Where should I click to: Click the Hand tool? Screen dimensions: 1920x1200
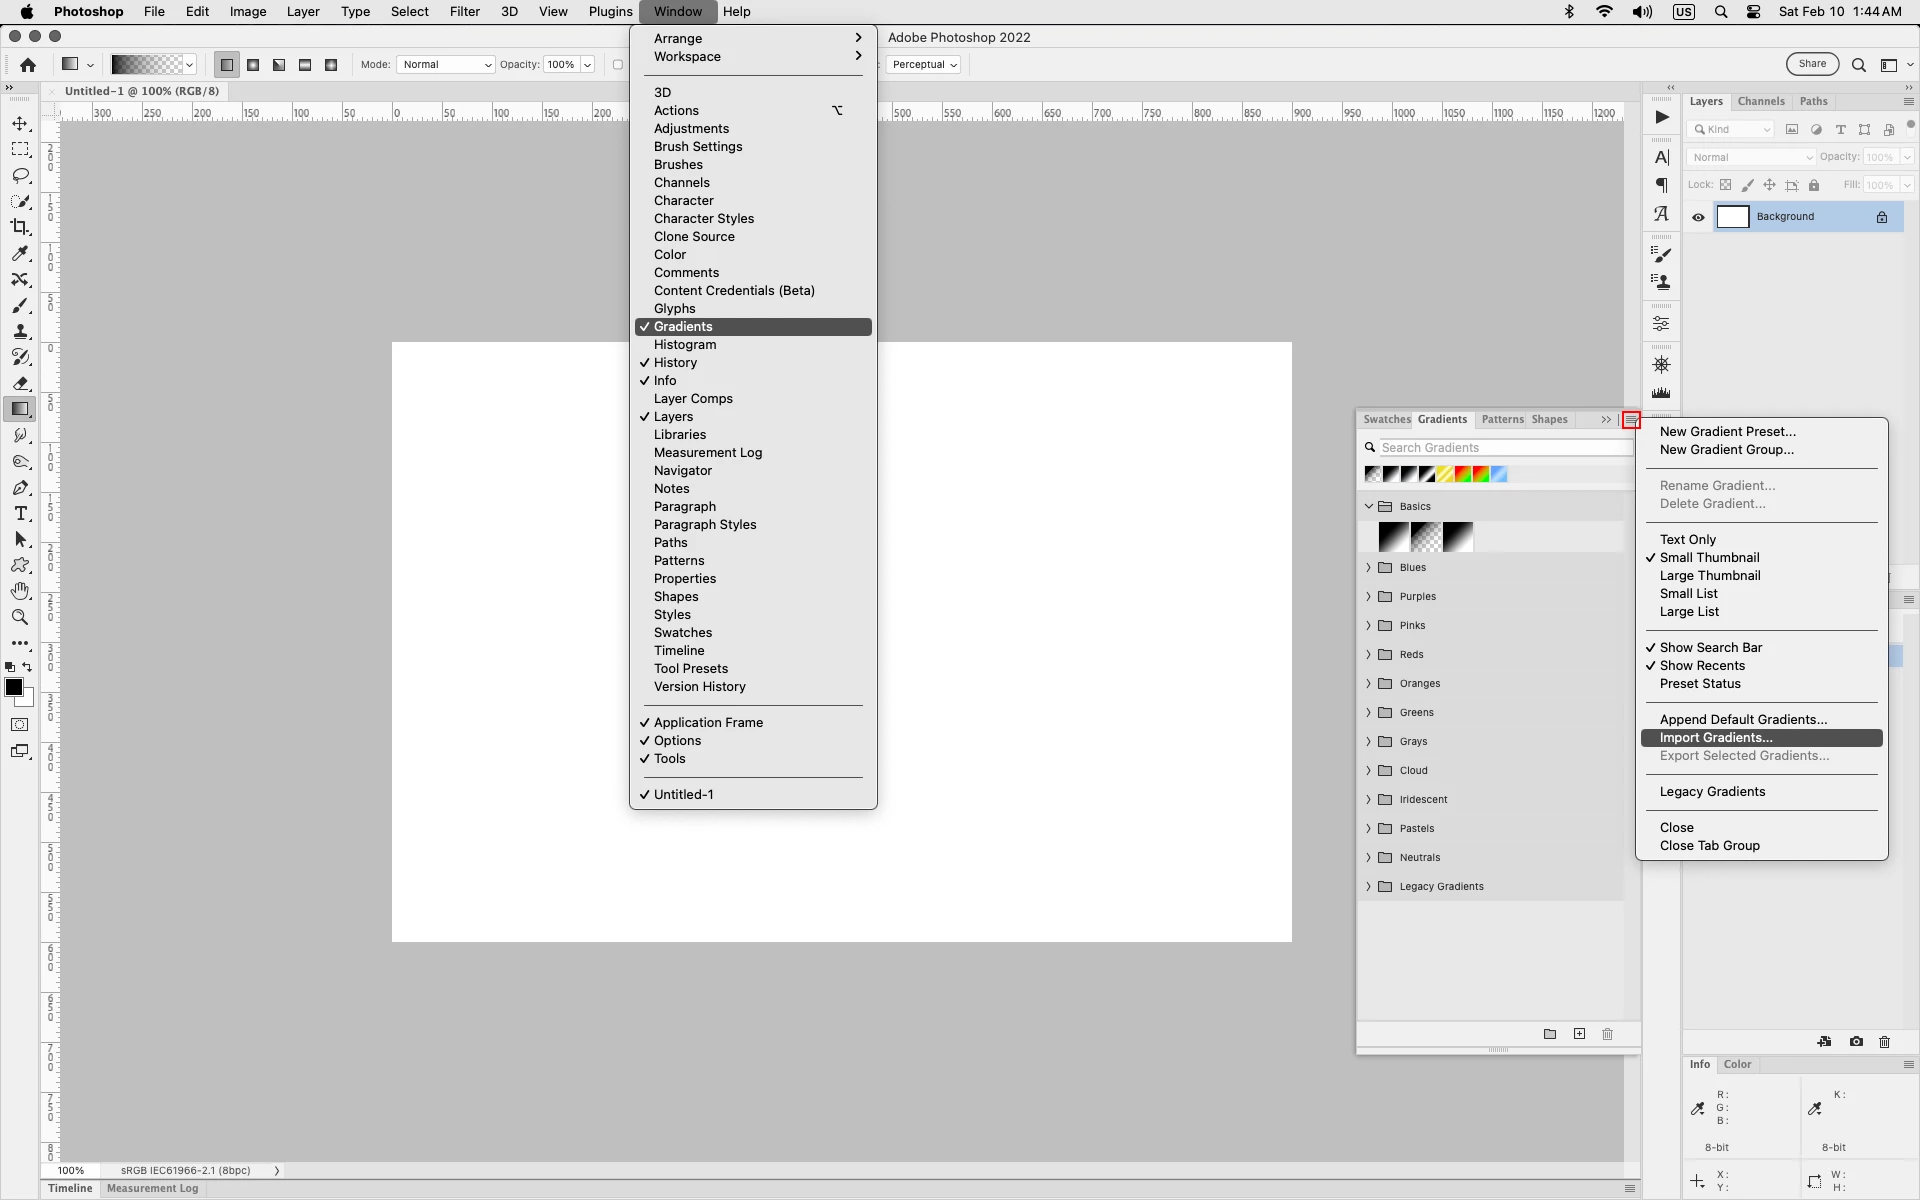(20, 591)
